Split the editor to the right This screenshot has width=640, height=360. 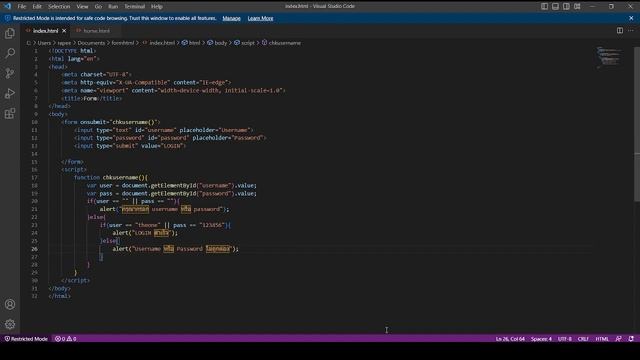coord(620,31)
